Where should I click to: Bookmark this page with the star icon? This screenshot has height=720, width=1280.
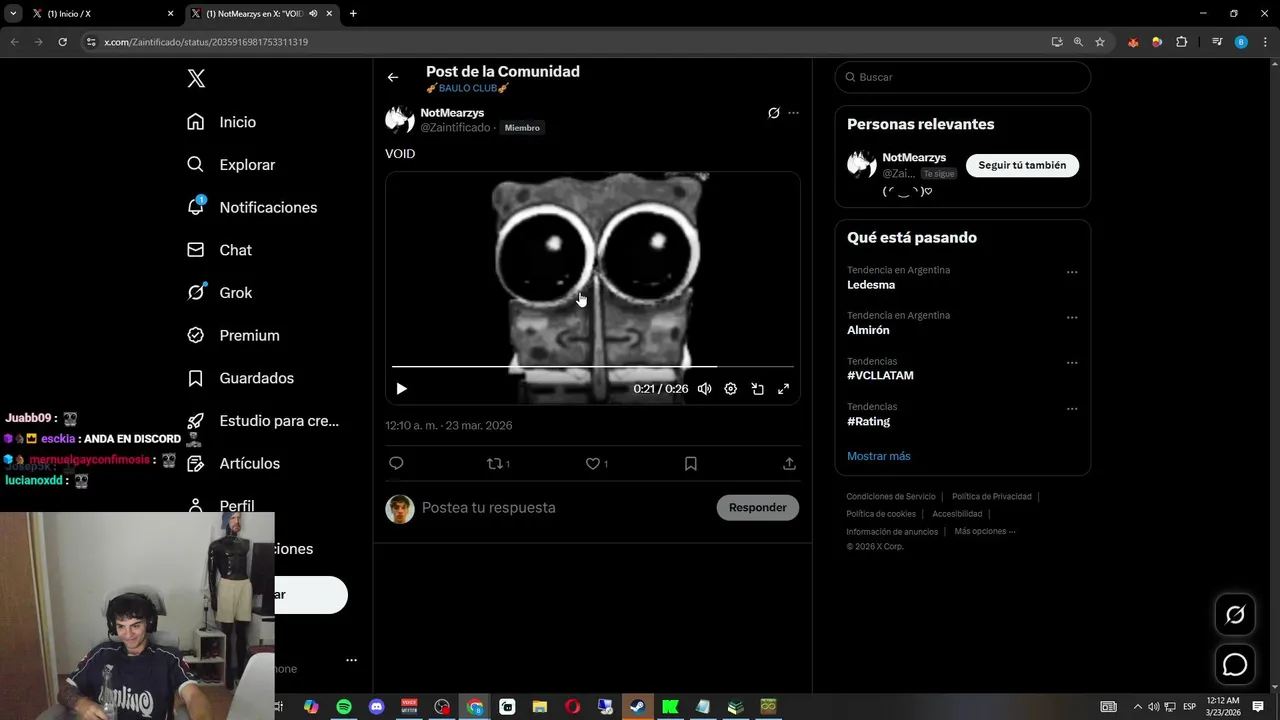(x=1100, y=42)
